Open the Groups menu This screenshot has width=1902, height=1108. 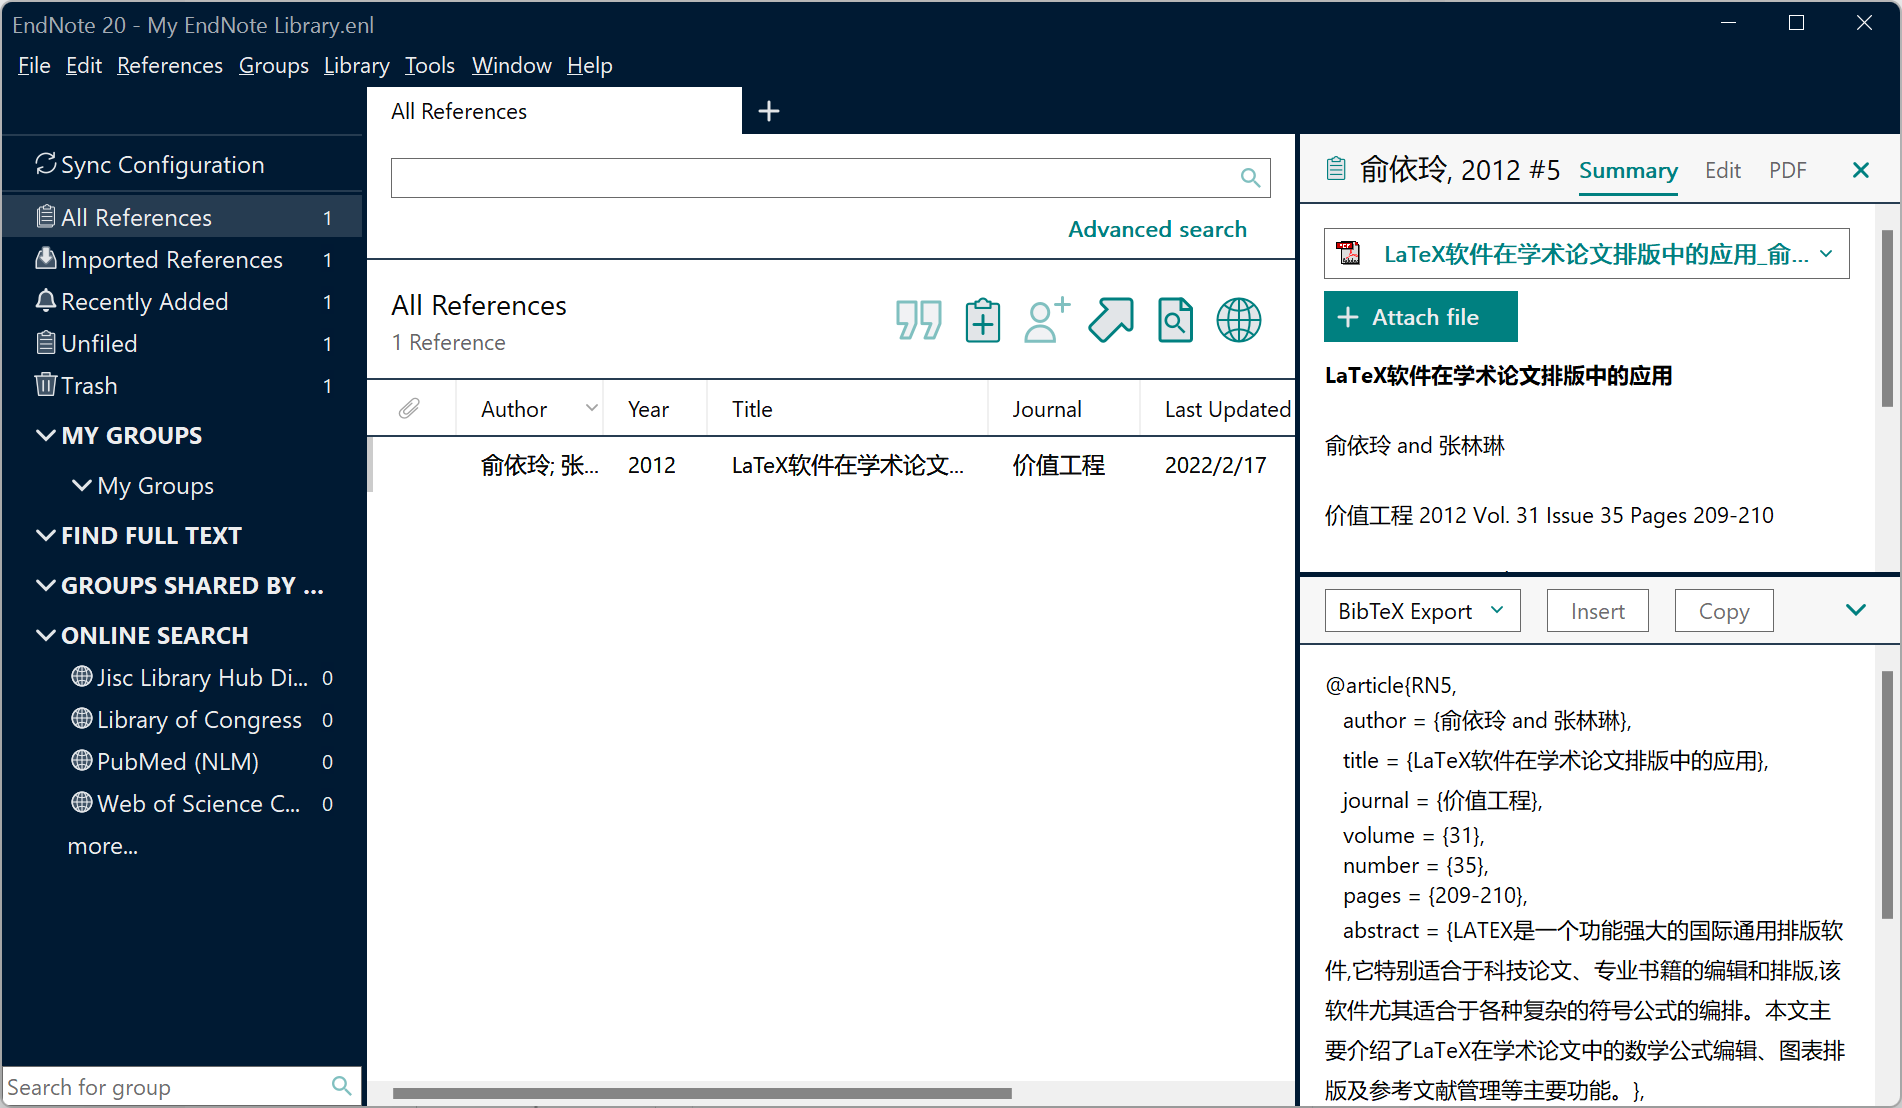tap(273, 65)
